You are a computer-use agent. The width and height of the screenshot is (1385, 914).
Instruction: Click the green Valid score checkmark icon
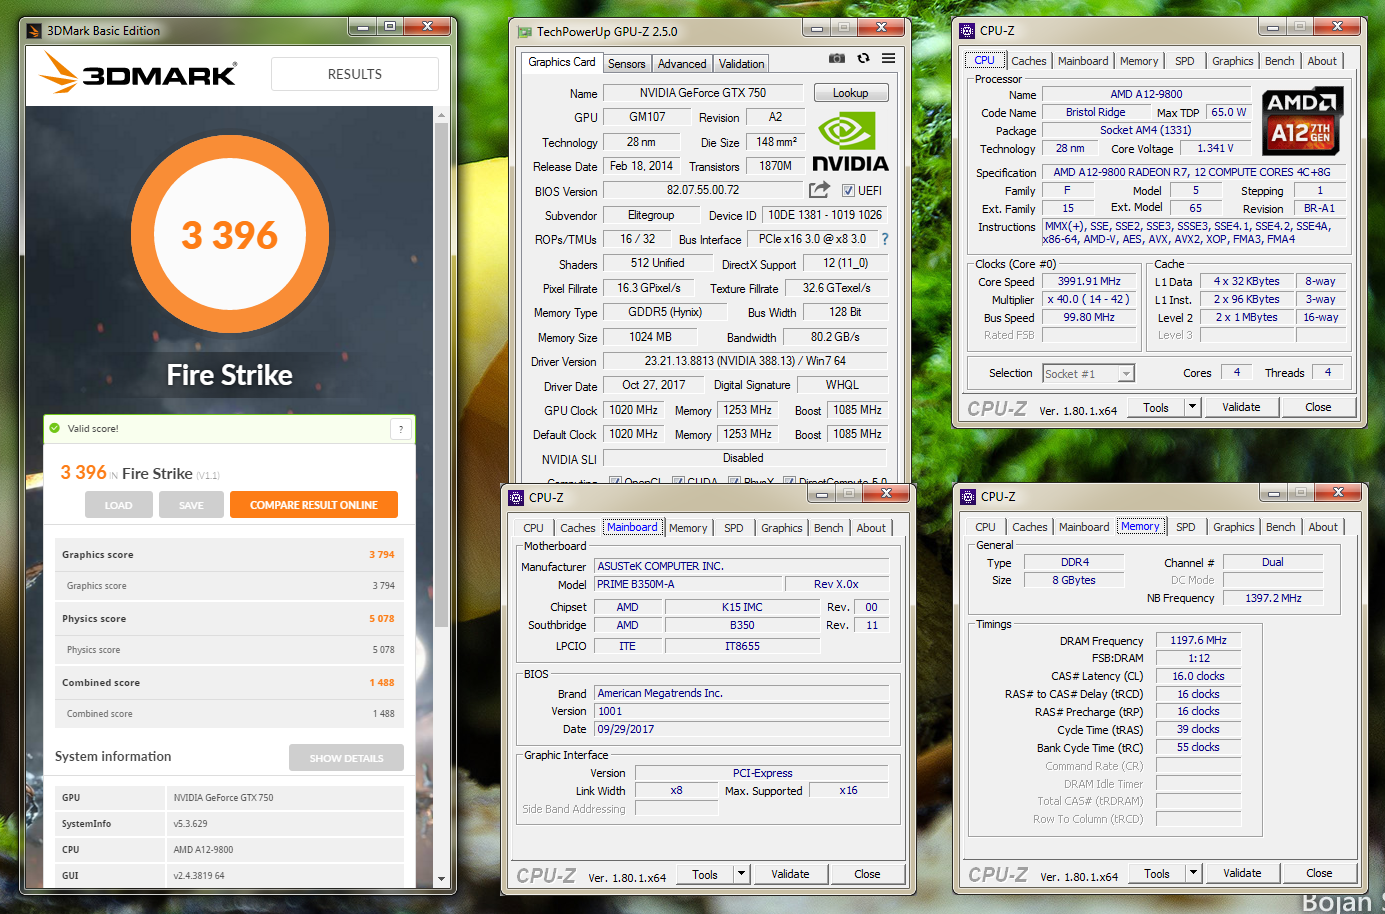click(55, 428)
